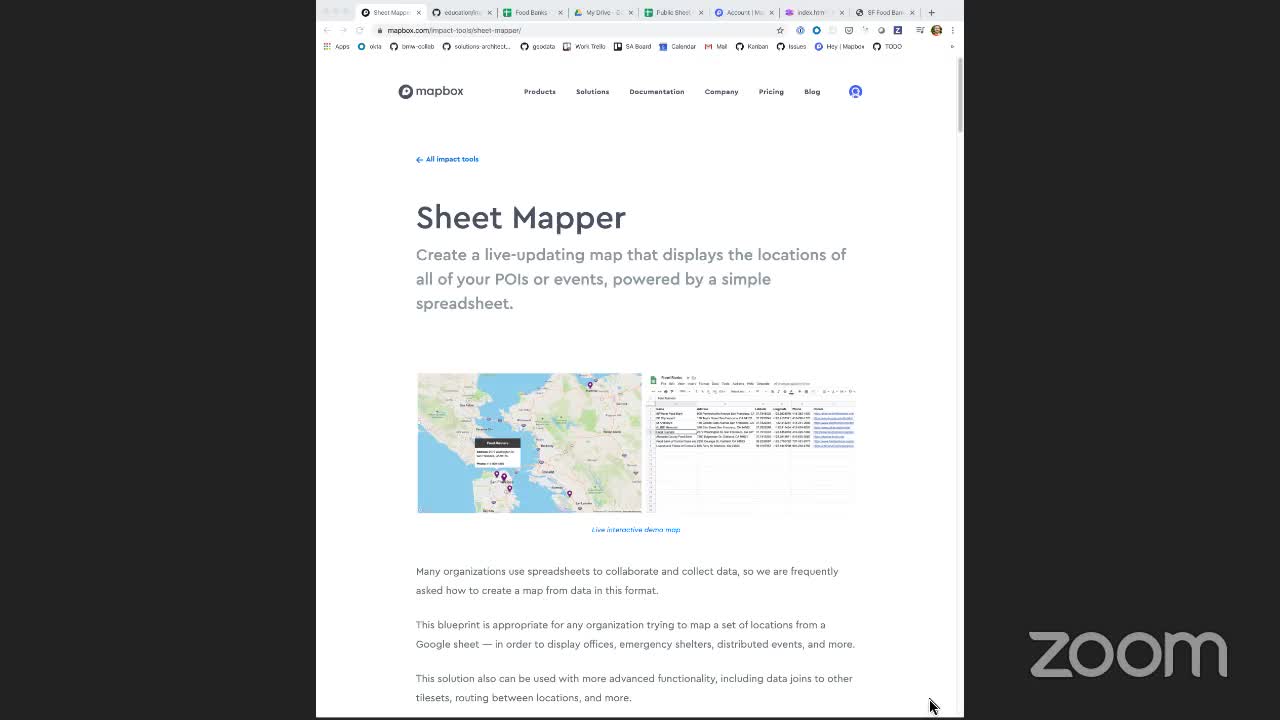The height and width of the screenshot is (720, 1280).
Task: Go back to the previous page
Action: pos(327,30)
